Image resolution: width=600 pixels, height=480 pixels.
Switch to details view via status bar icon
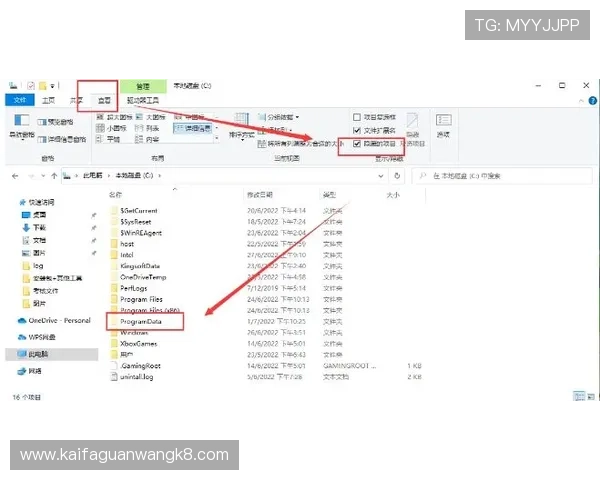[x=579, y=396]
